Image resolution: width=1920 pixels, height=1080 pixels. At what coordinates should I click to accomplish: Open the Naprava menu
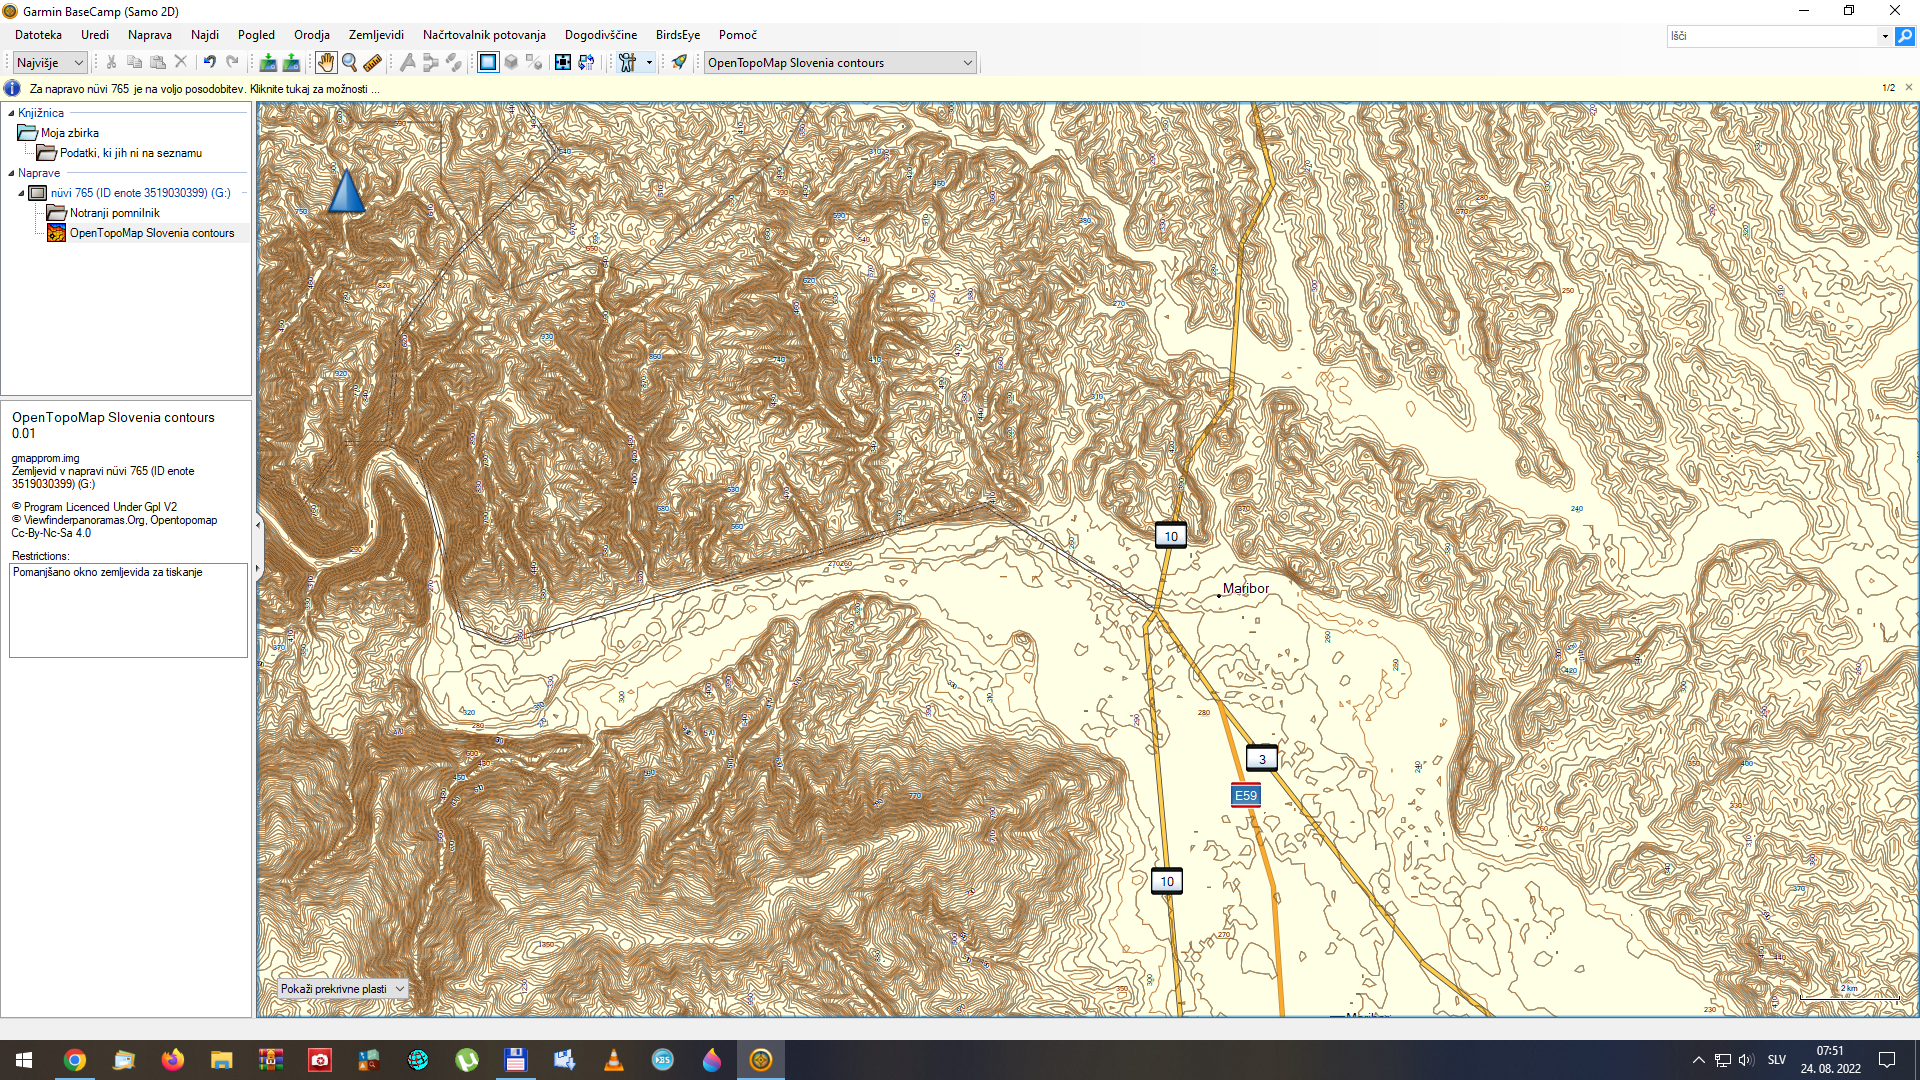coord(150,35)
